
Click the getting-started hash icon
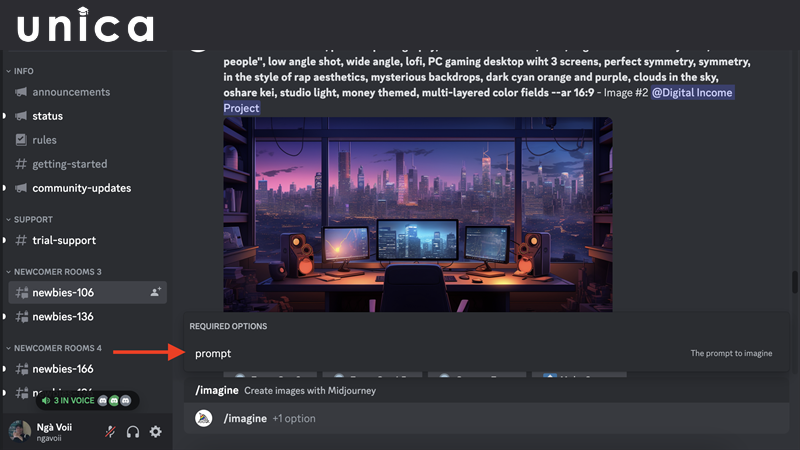coord(21,164)
